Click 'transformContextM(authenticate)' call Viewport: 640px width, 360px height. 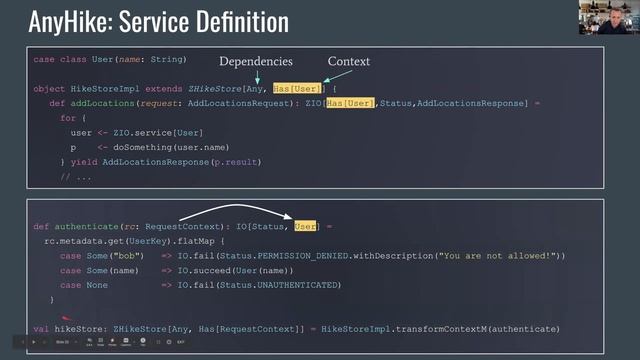(x=478, y=329)
